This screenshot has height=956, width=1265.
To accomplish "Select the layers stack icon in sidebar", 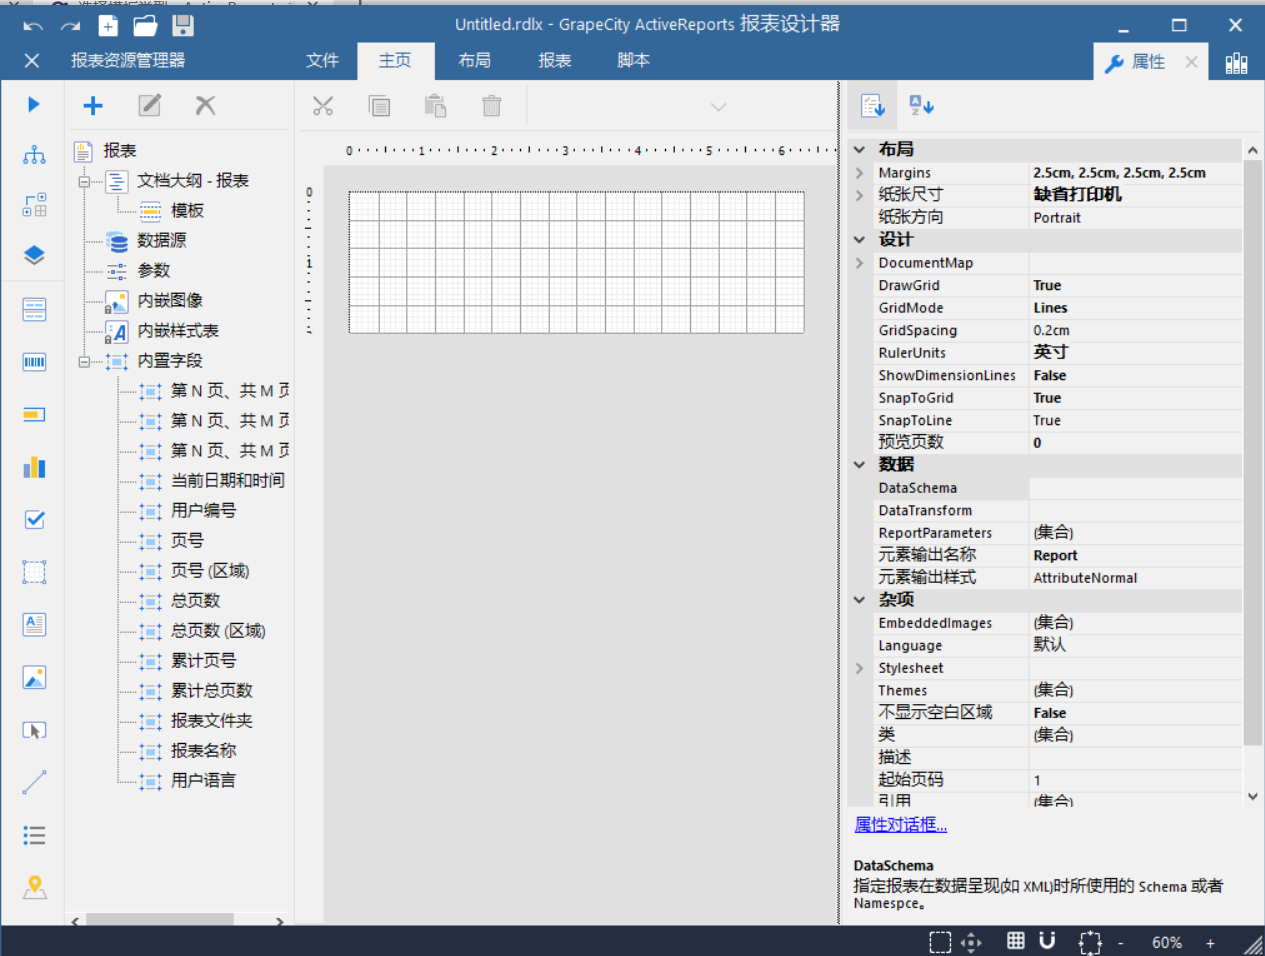I will pos(34,255).
